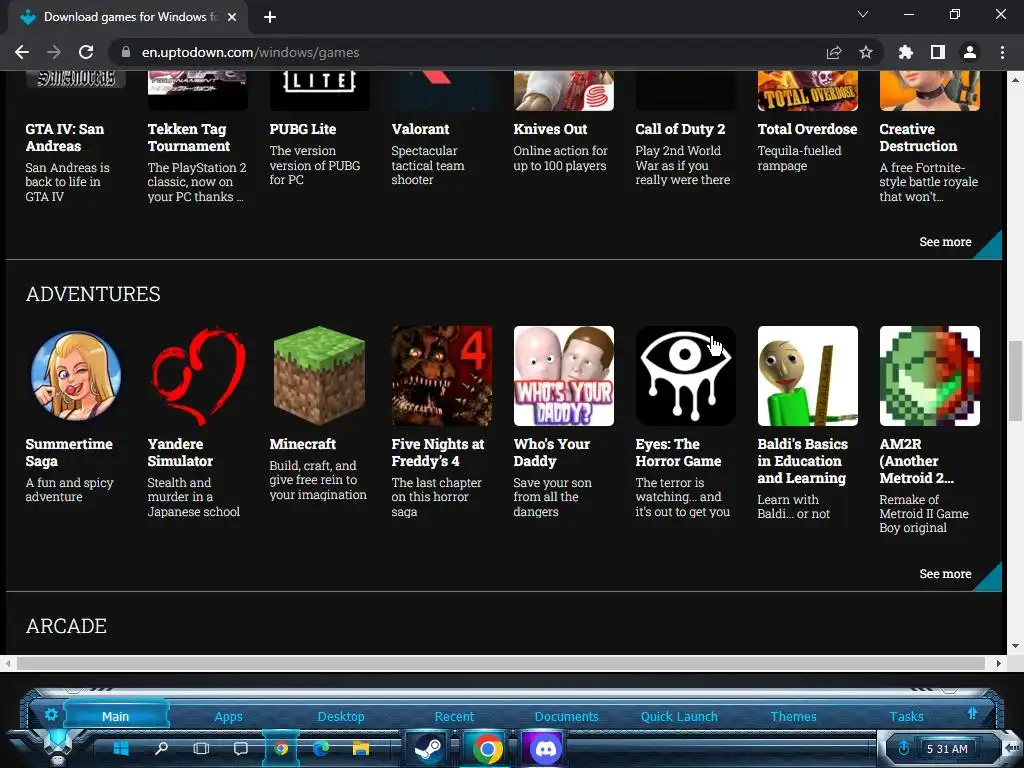Open the Minecraft title link
Image resolution: width=1024 pixels, height=768 pixels.
point(302,444)
